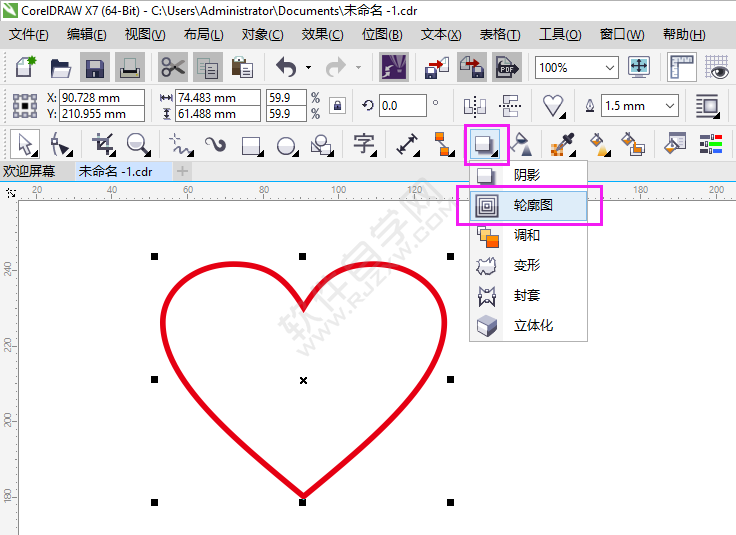Publish to PDF icon
Screen dimensions: 736x535
coord(506,68)
